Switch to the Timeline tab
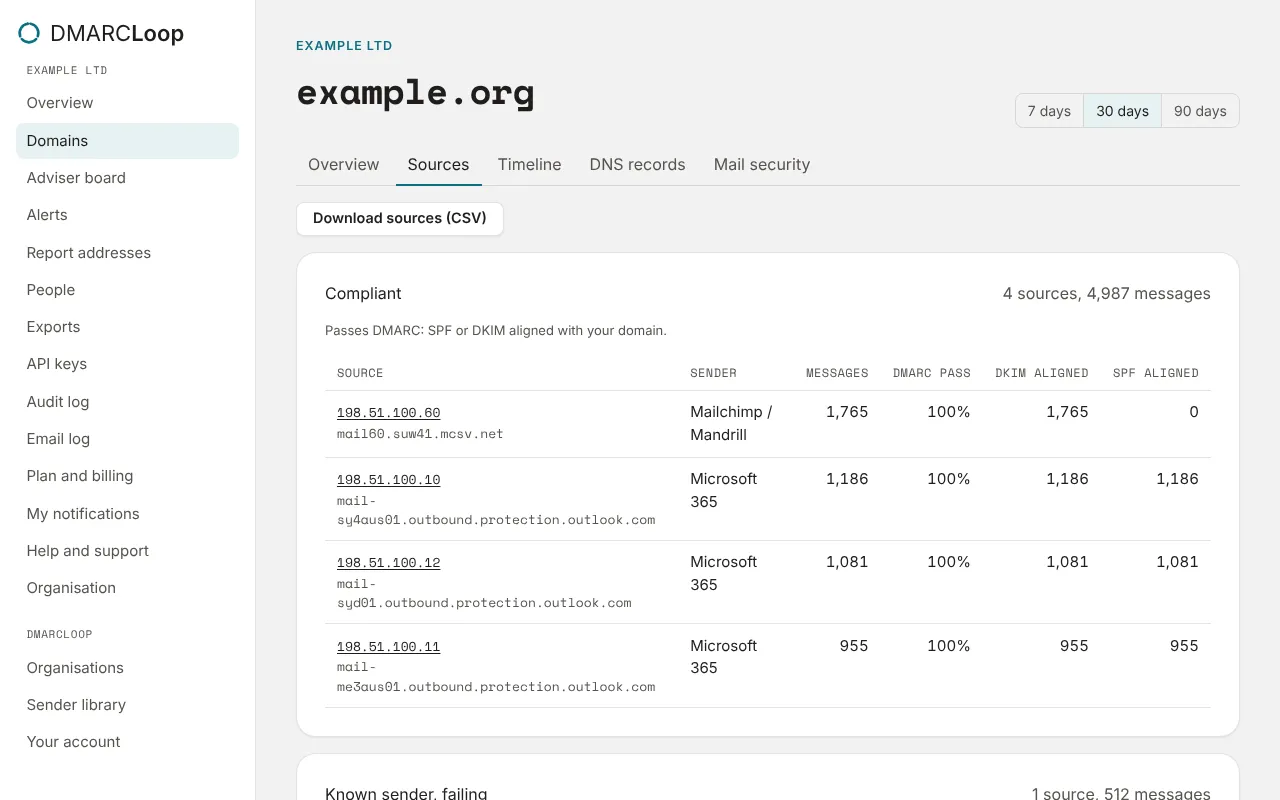This screenshot has width=1280, height=800. tap(530, 165)
